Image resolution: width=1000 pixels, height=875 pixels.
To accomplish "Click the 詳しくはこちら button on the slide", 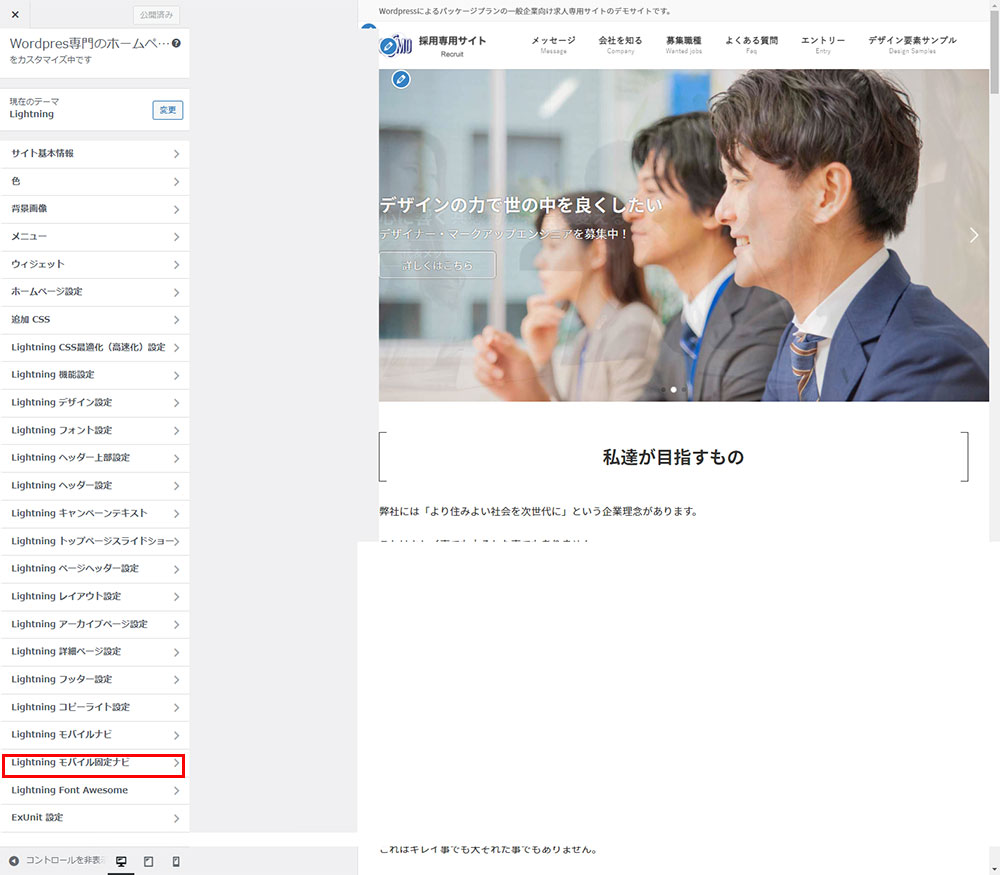I will 437,266.
